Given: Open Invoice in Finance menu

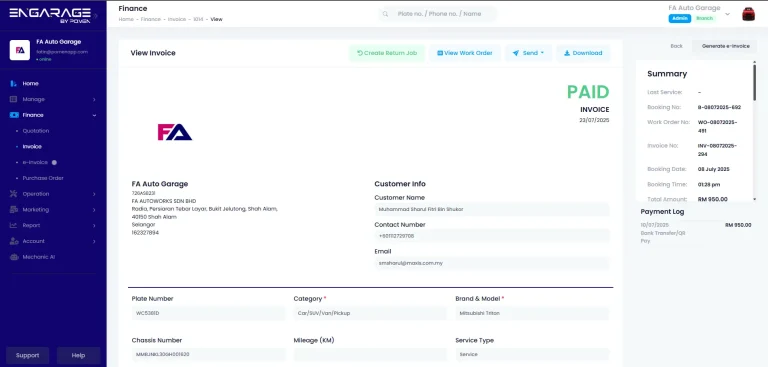Looking at the screenshot, I should coord(32,147).
